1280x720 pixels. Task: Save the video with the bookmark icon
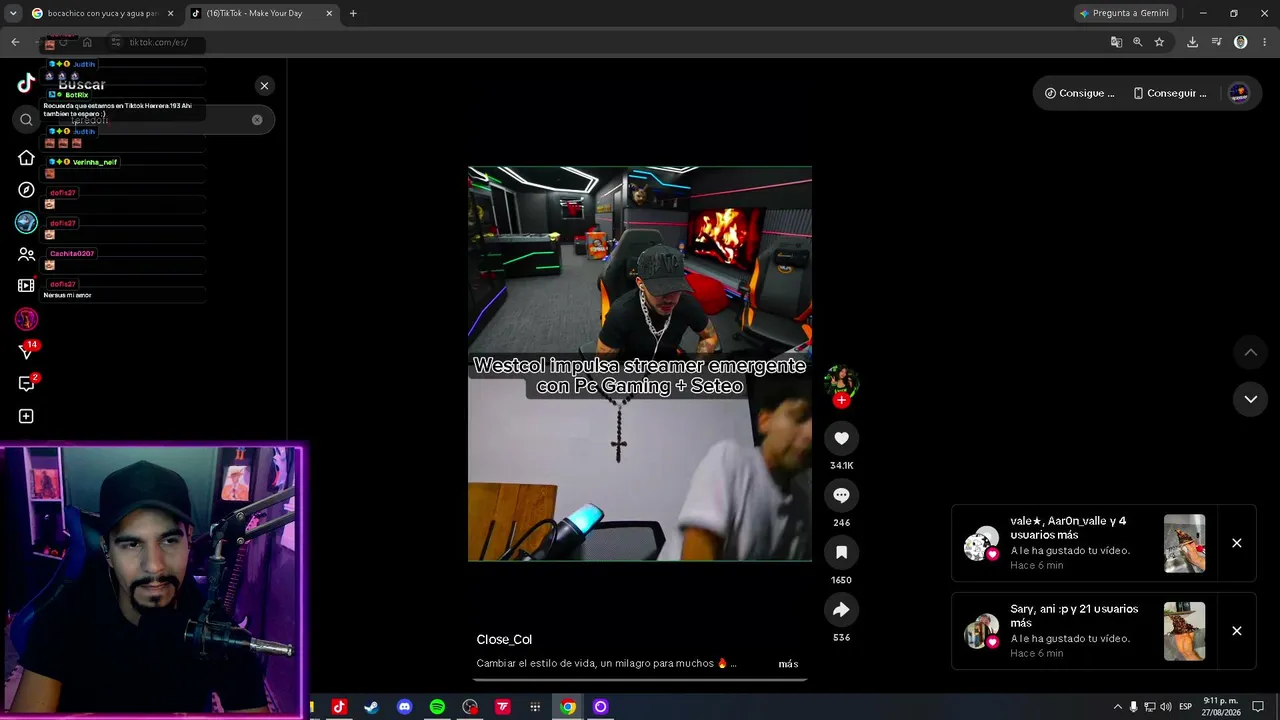tap(841, 552)
